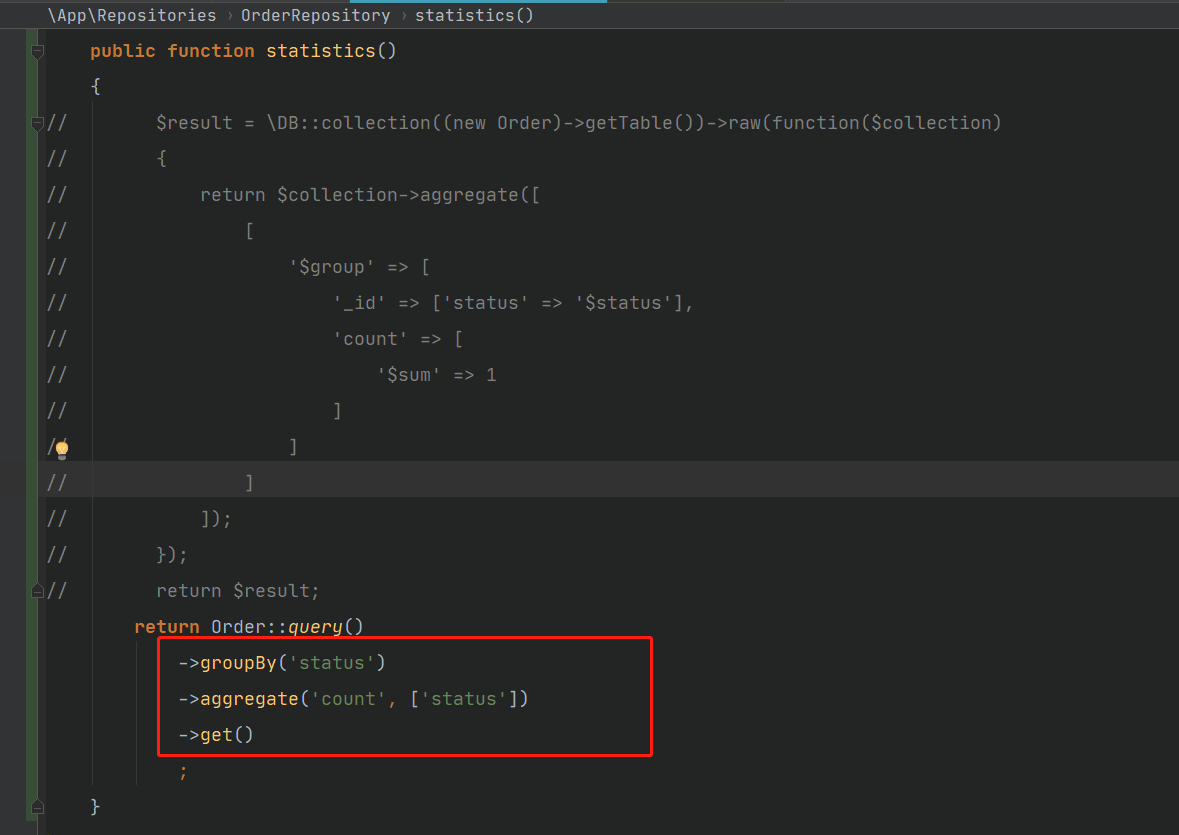Click the commented }); line
This screenshot has width=1179, height=835.
pyautogui.click(x=171, y=555)
